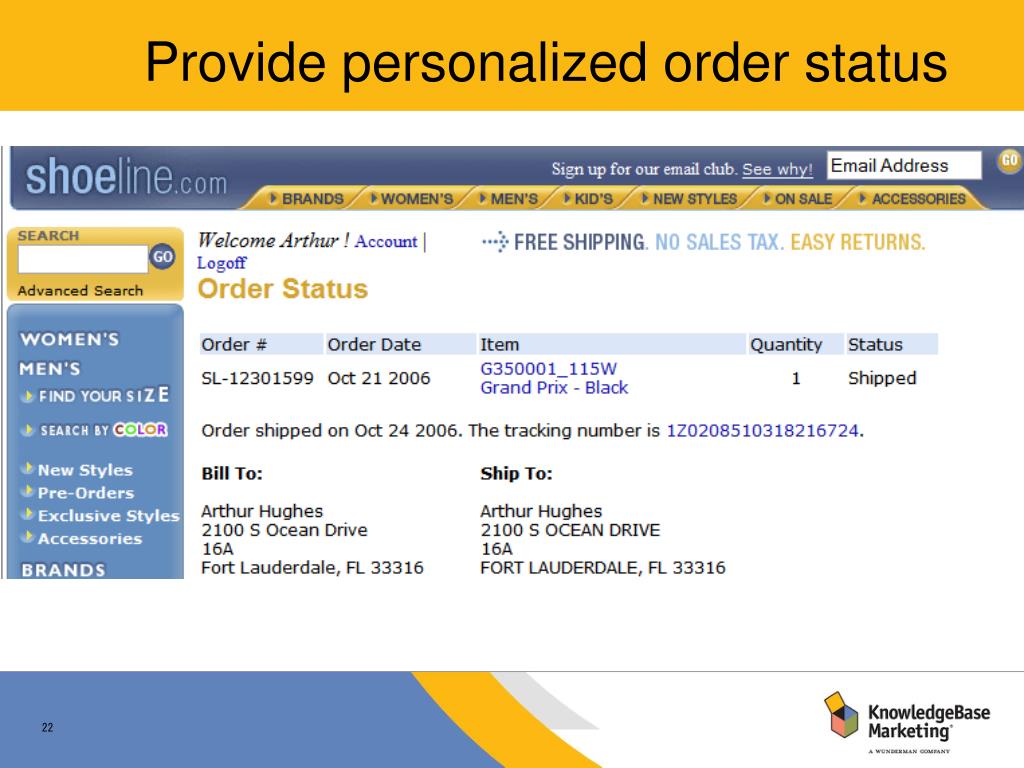Click the shoeline.com logo

click(126, 178)
